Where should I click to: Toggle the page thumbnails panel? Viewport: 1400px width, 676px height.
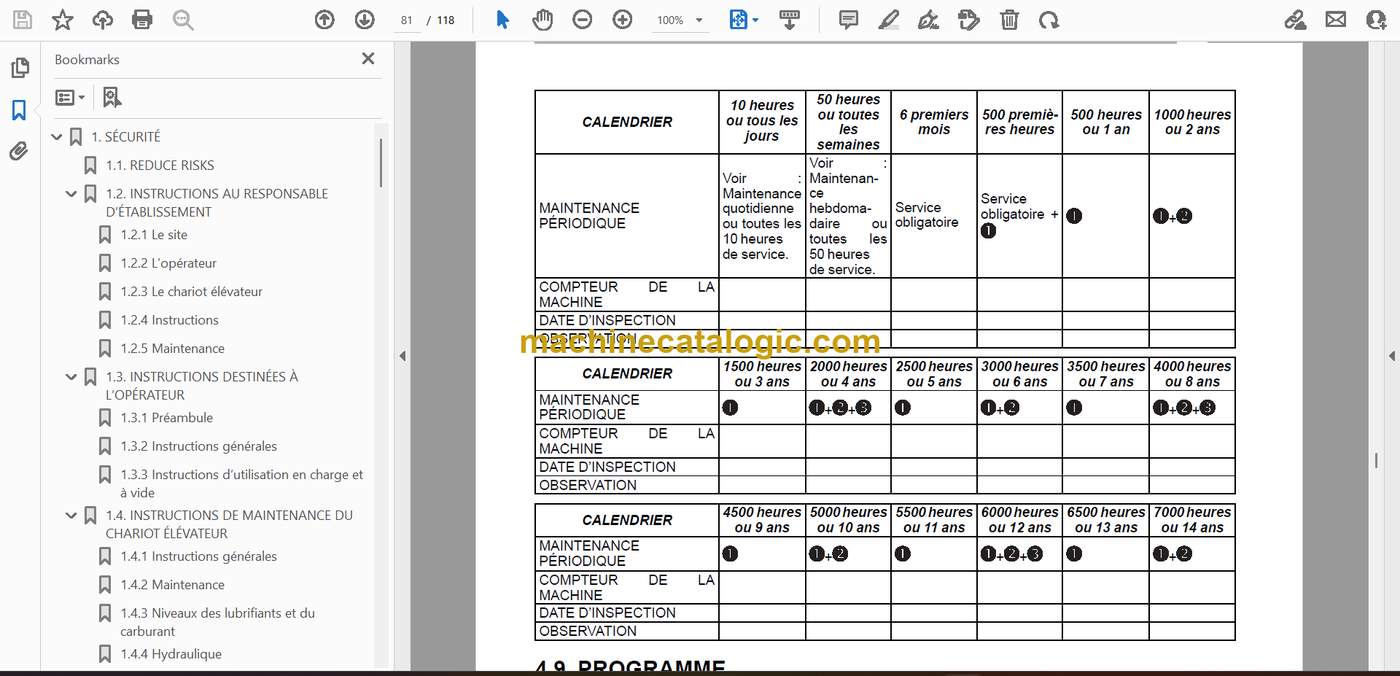[x=19, y=68]
